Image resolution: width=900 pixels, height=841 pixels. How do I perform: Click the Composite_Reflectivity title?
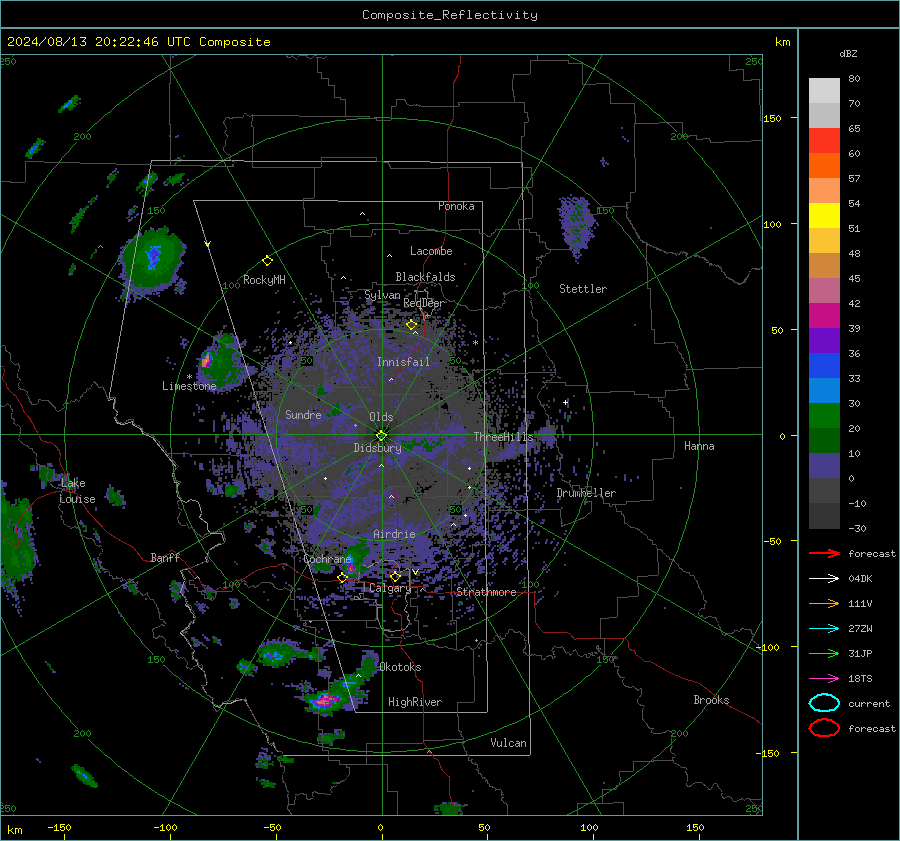pyautogui.click(x=450, y=15)
